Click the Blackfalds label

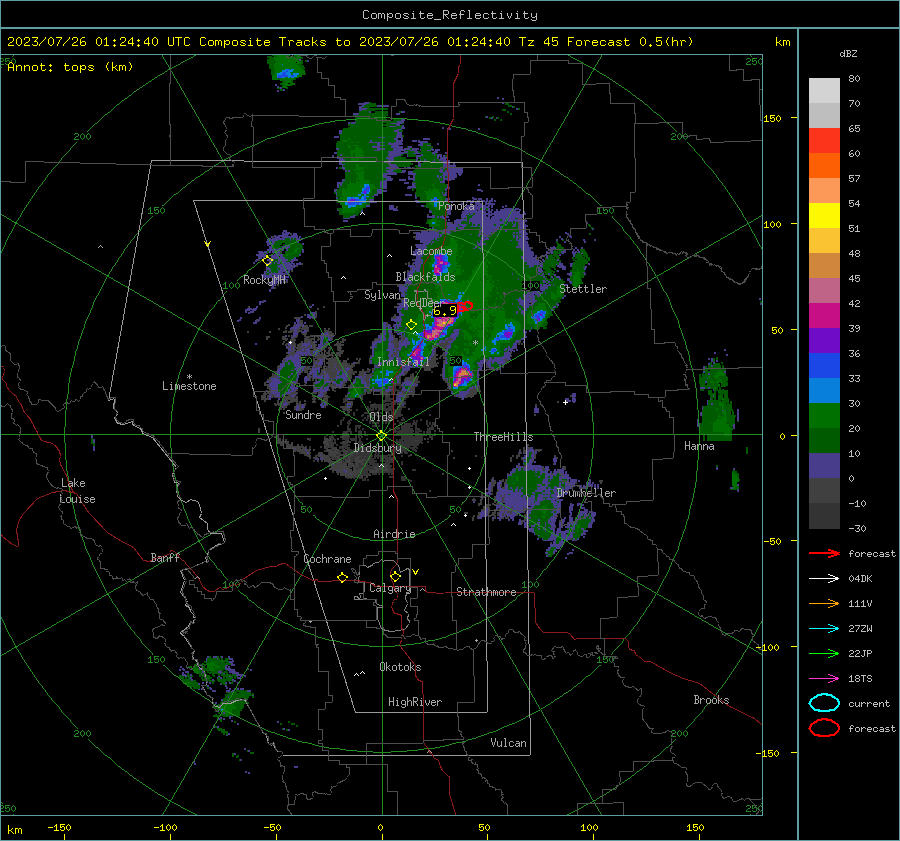coord(425,277)
